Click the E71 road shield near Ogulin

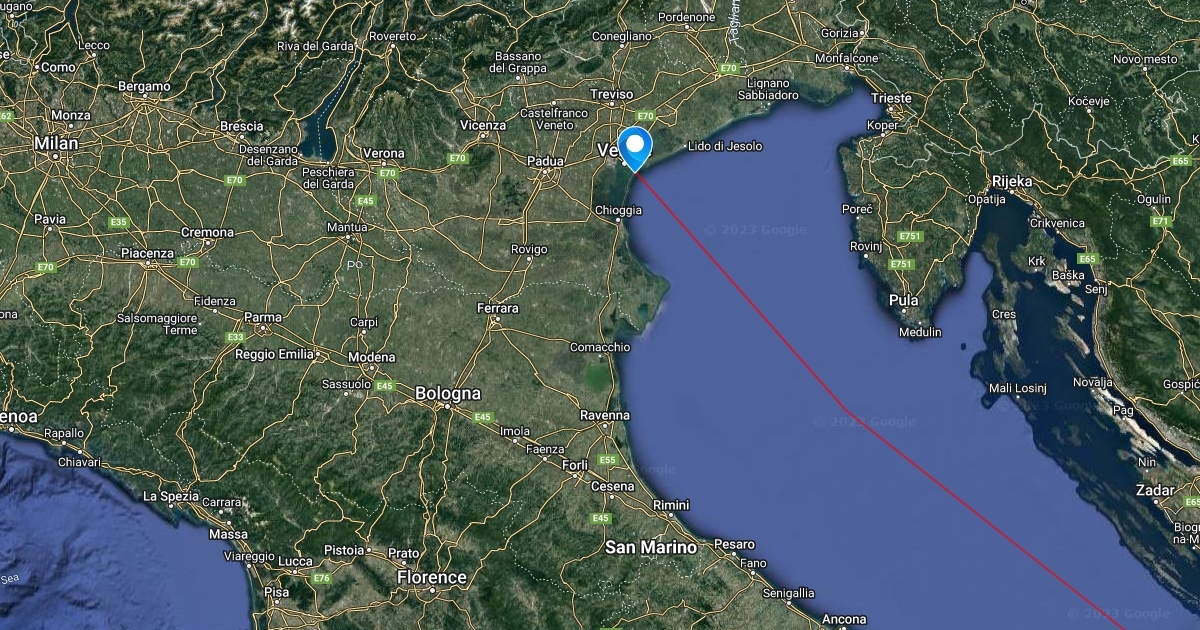tap(1160, 221)
